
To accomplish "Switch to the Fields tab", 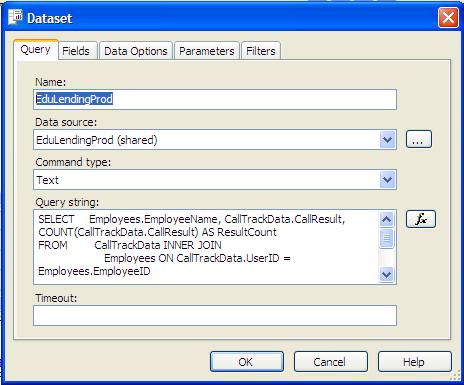I will (78, 51).
